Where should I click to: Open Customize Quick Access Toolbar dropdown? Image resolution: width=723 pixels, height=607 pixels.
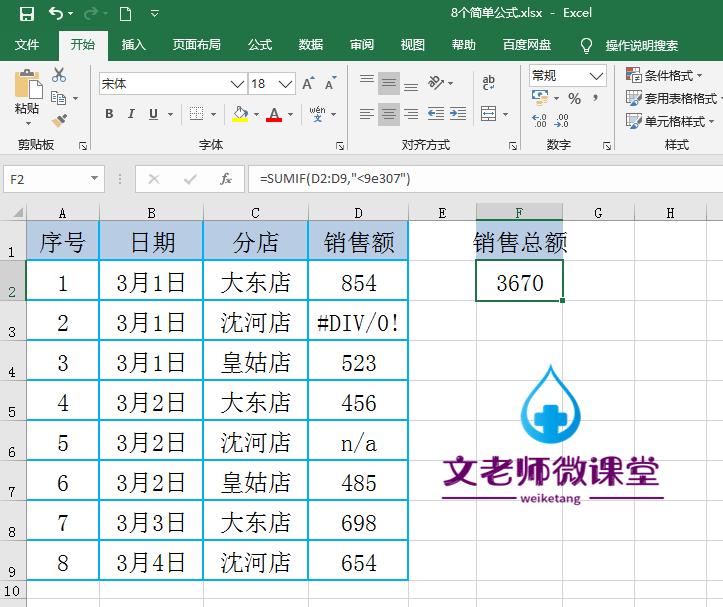tap(155, 14)
